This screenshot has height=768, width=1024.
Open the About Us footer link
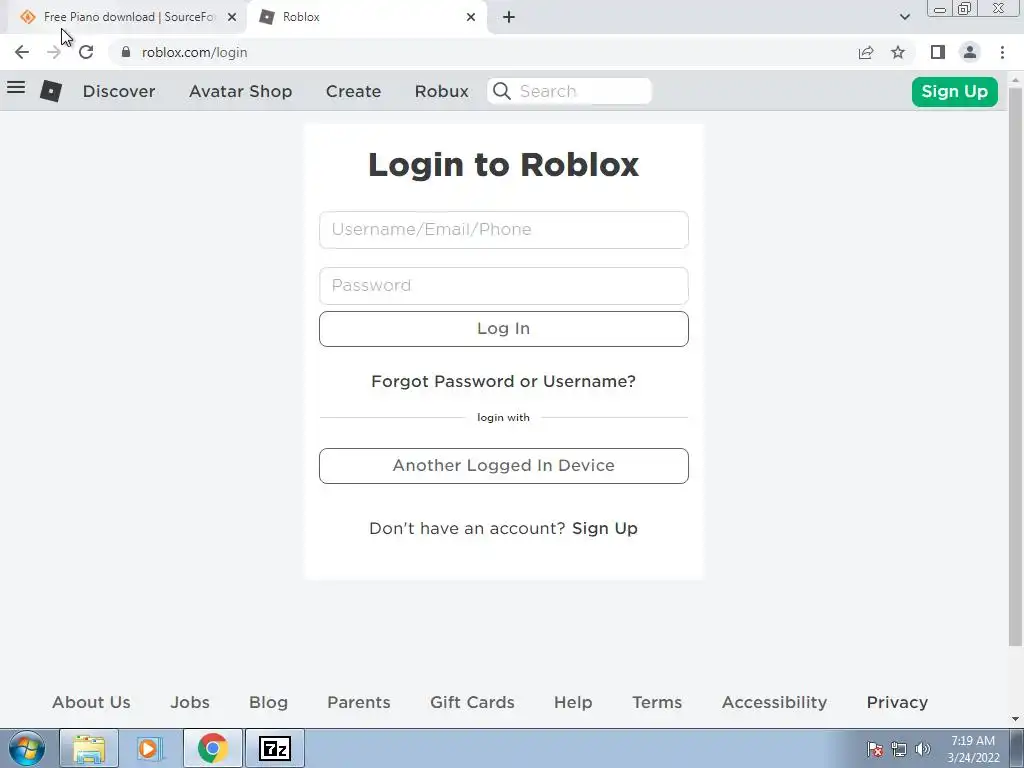pos(91,702)
